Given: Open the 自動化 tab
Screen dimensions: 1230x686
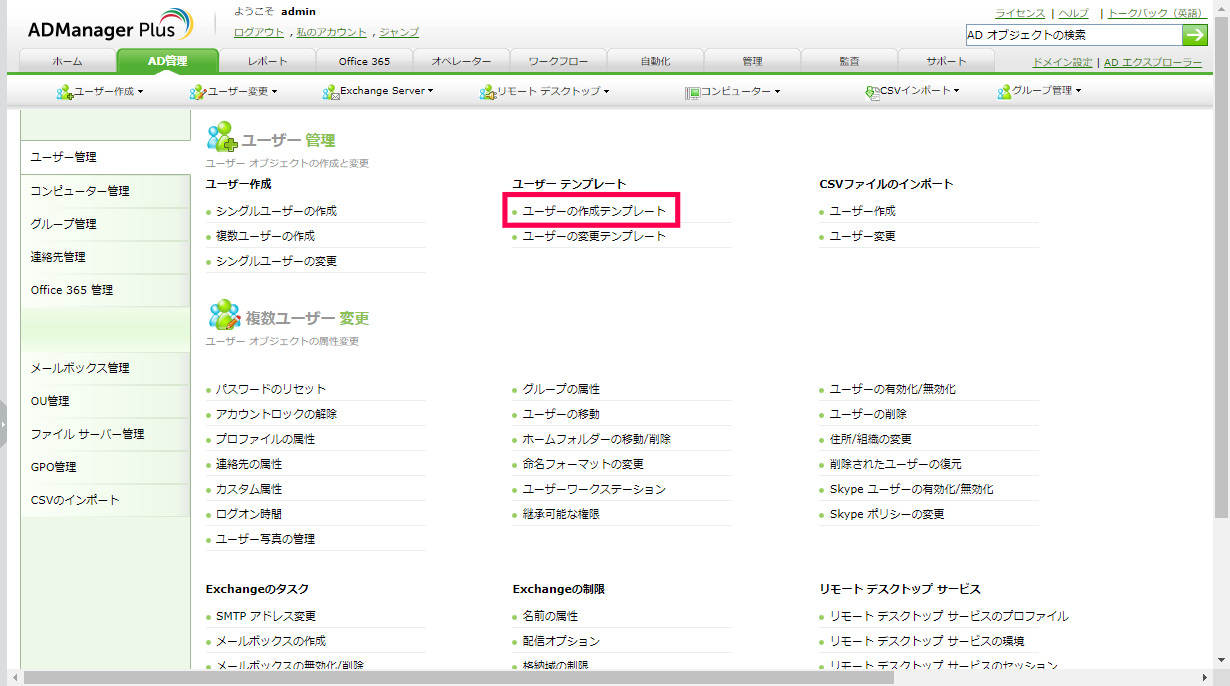Looking at the screenshot, I should click(x=655, y=61).
